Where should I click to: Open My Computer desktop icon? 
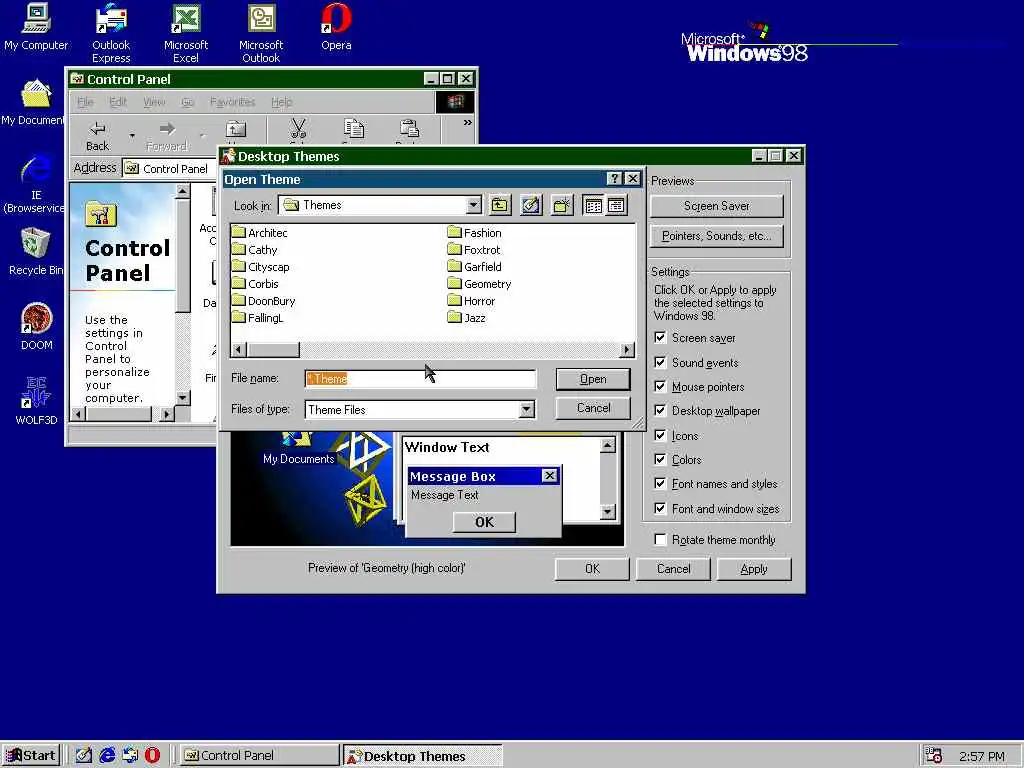coord(36,27)
